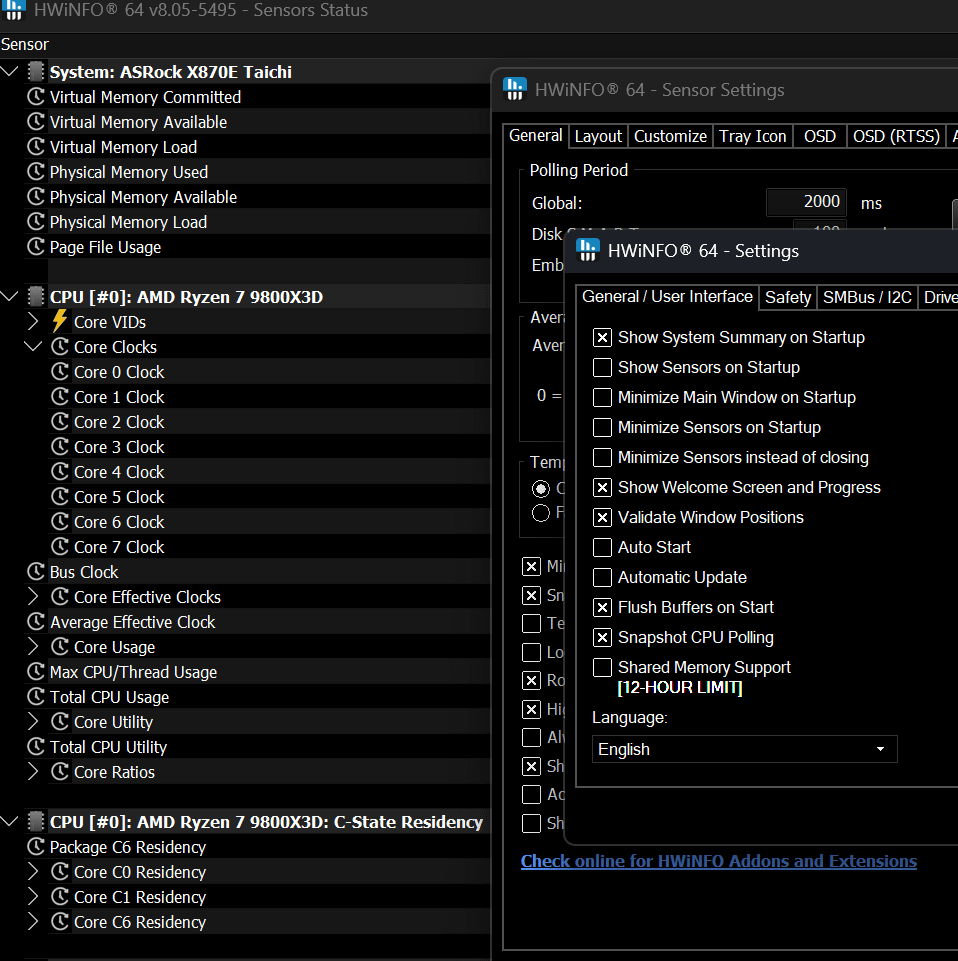The width and height of the screenshot is (958, 961).
Task: Click the System ASRock X870E Taichi chip icon
Action: (x=36, y=72)
